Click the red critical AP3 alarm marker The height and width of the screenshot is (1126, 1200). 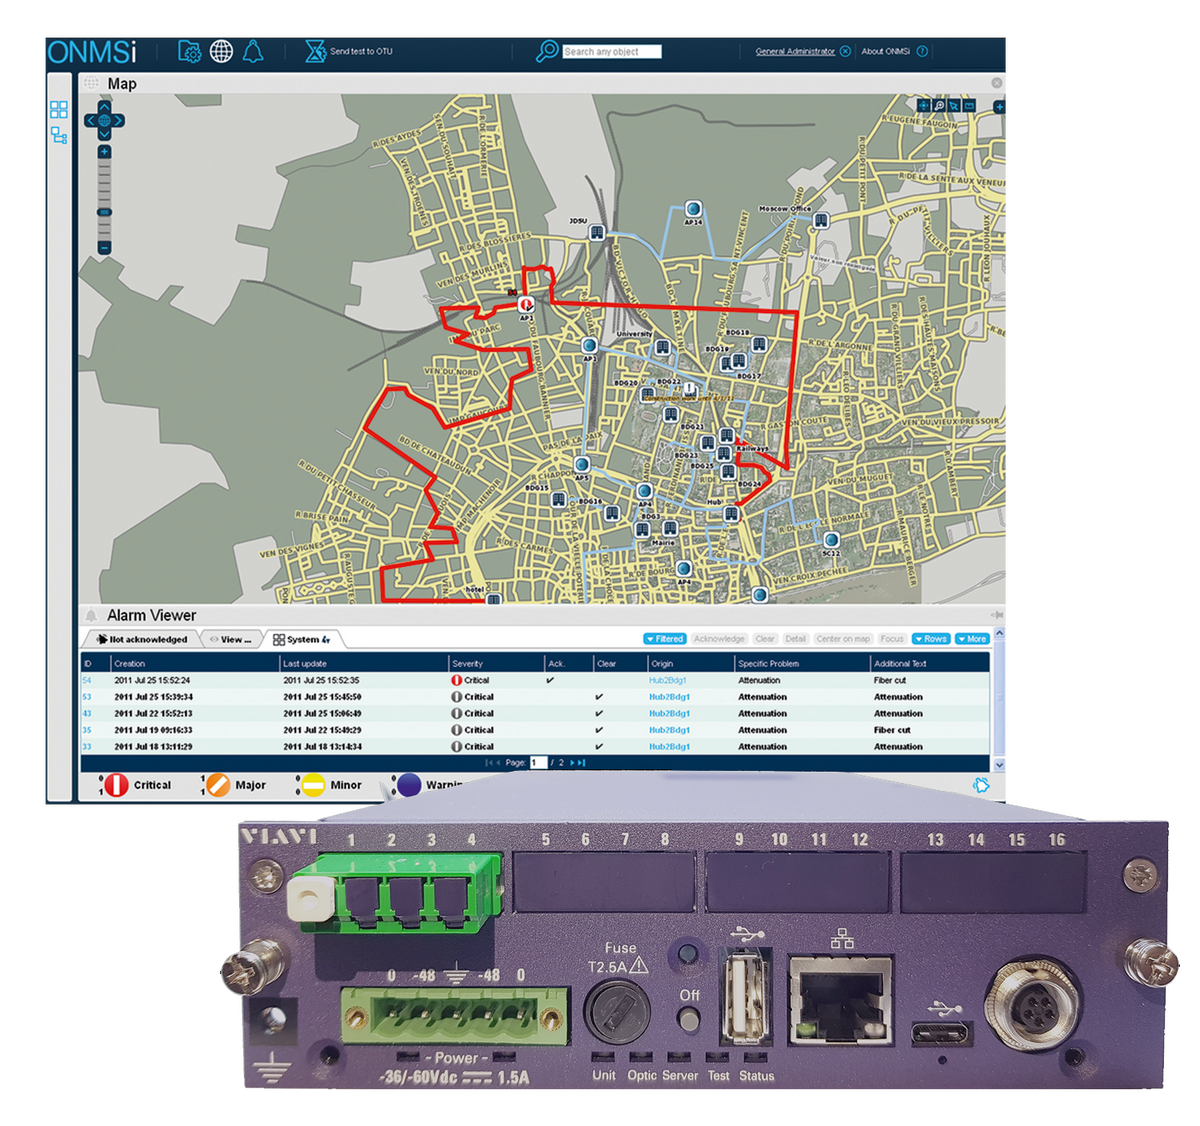526,303
